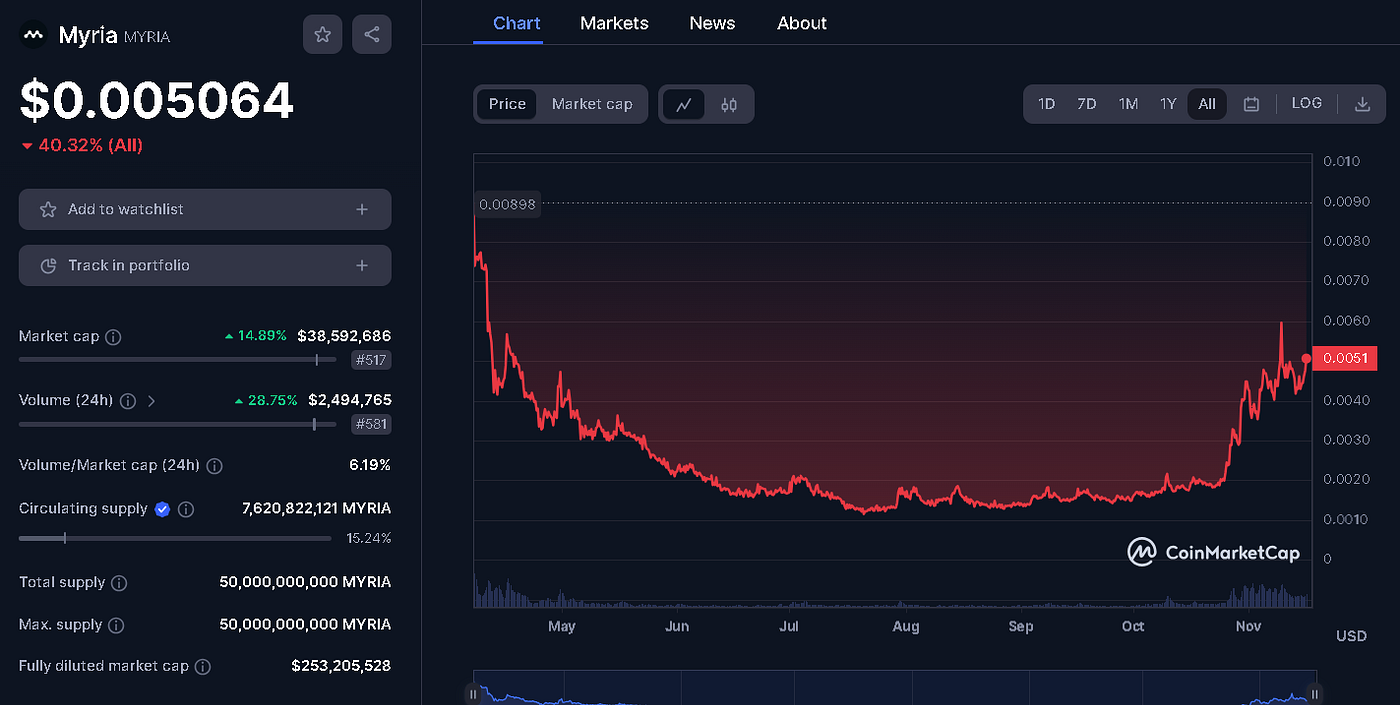Open Total supply info icon
1400x705 pixels.
119,582
